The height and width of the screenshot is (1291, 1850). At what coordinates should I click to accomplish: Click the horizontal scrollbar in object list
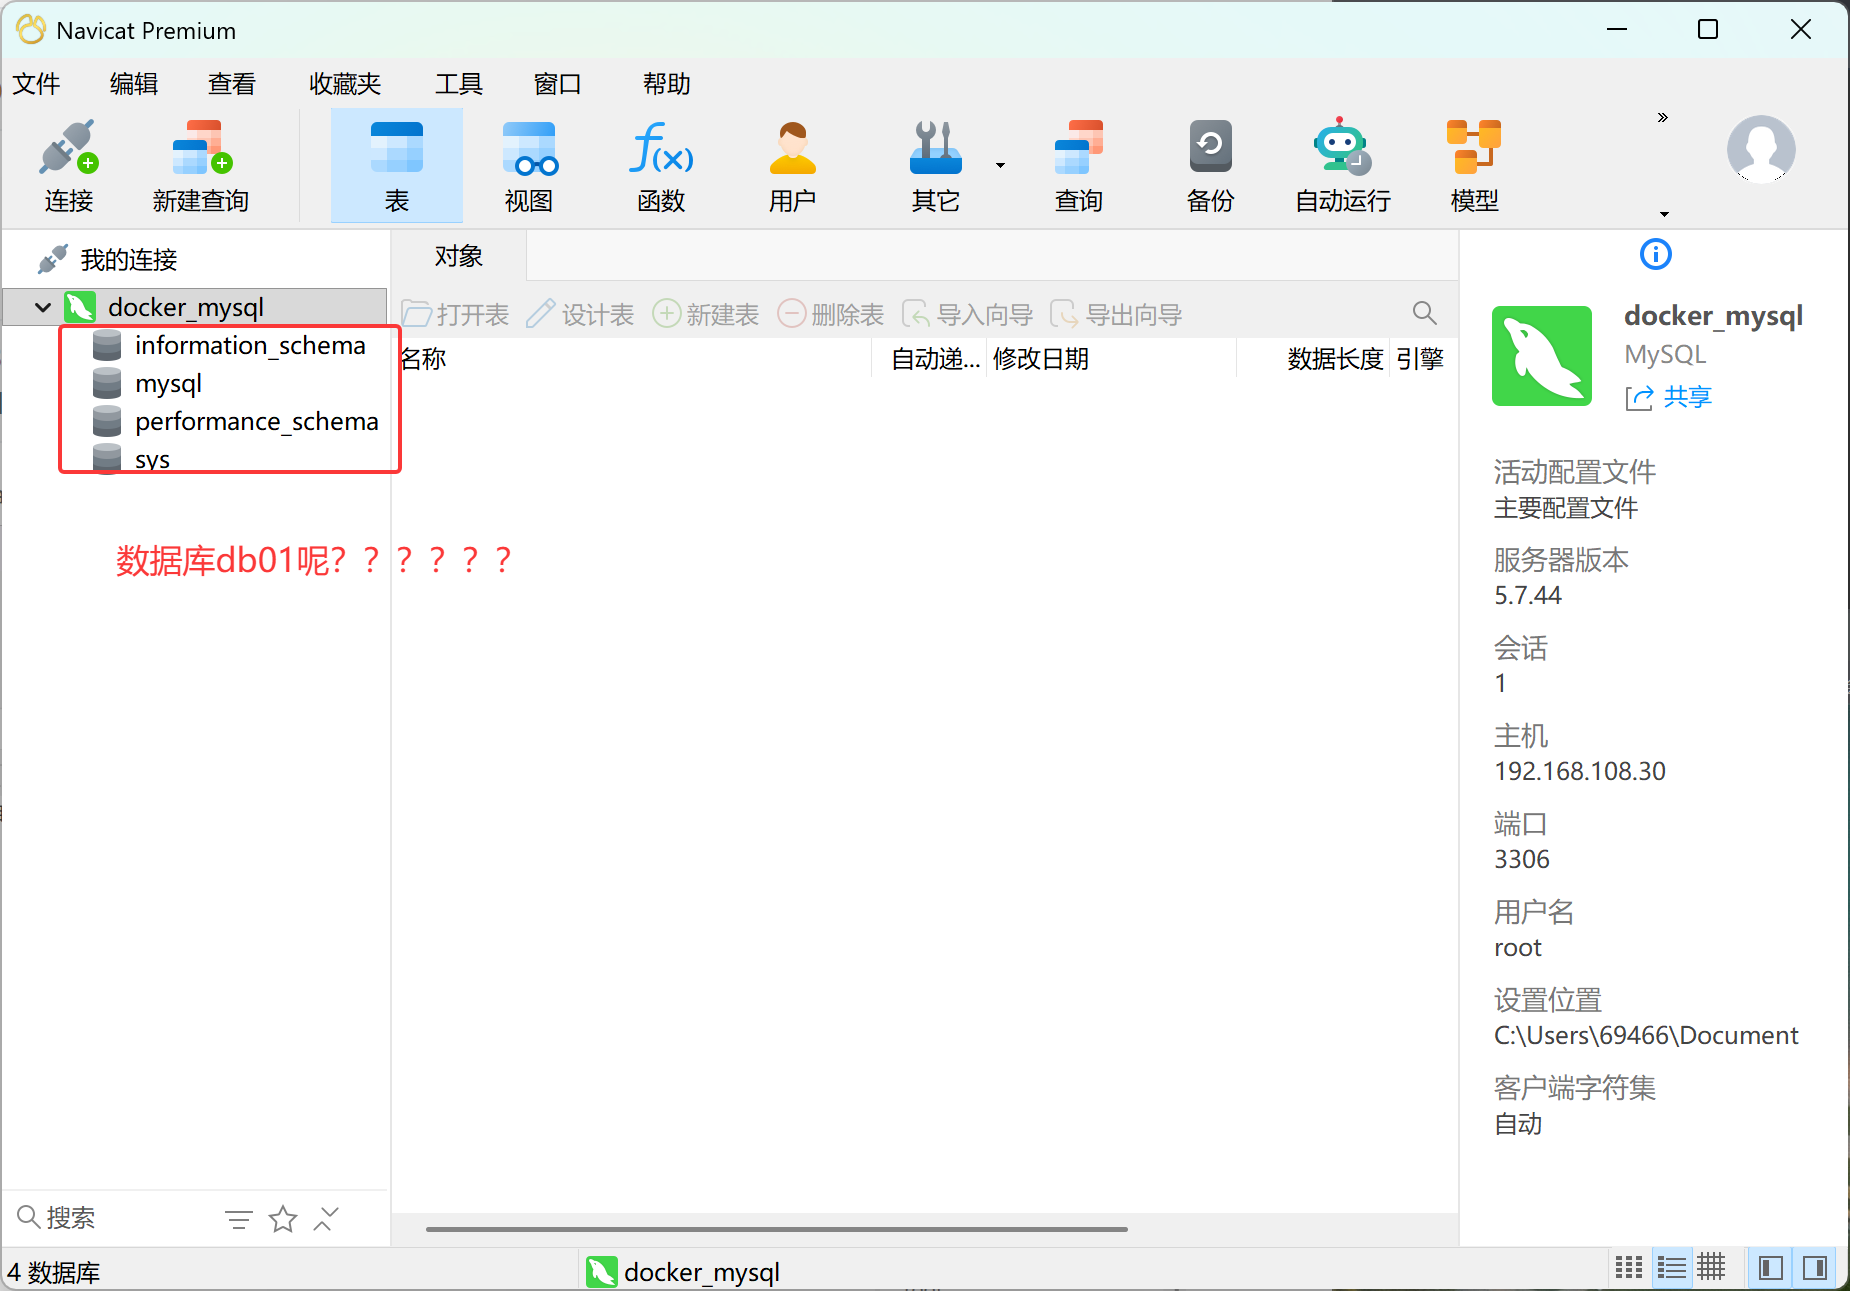777,1229
